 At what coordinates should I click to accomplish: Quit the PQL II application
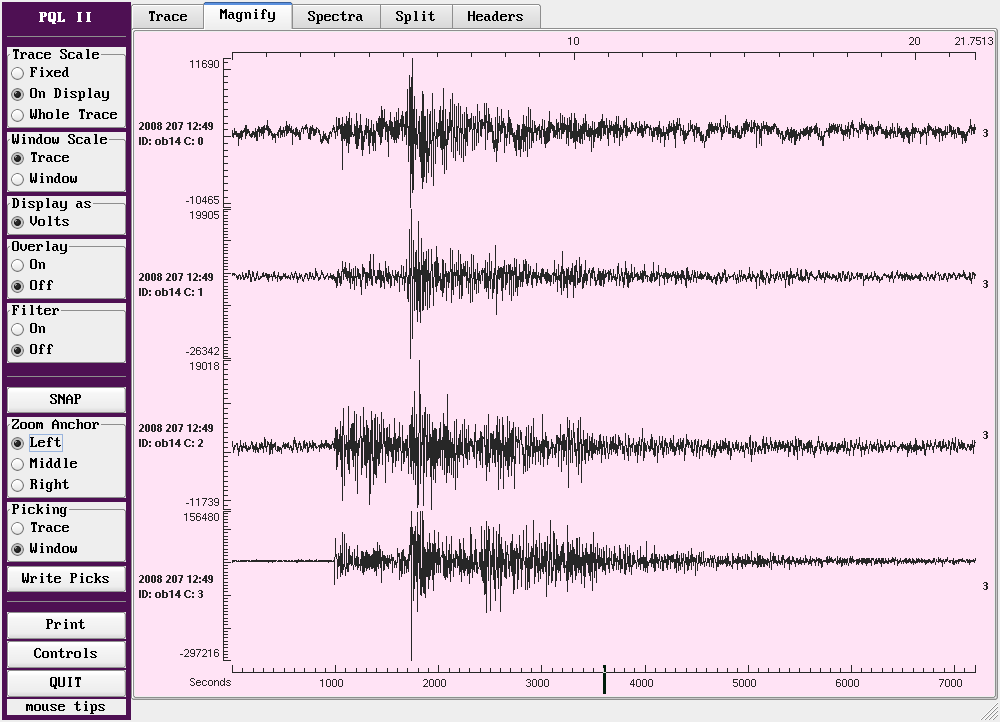tap(66, 683)
